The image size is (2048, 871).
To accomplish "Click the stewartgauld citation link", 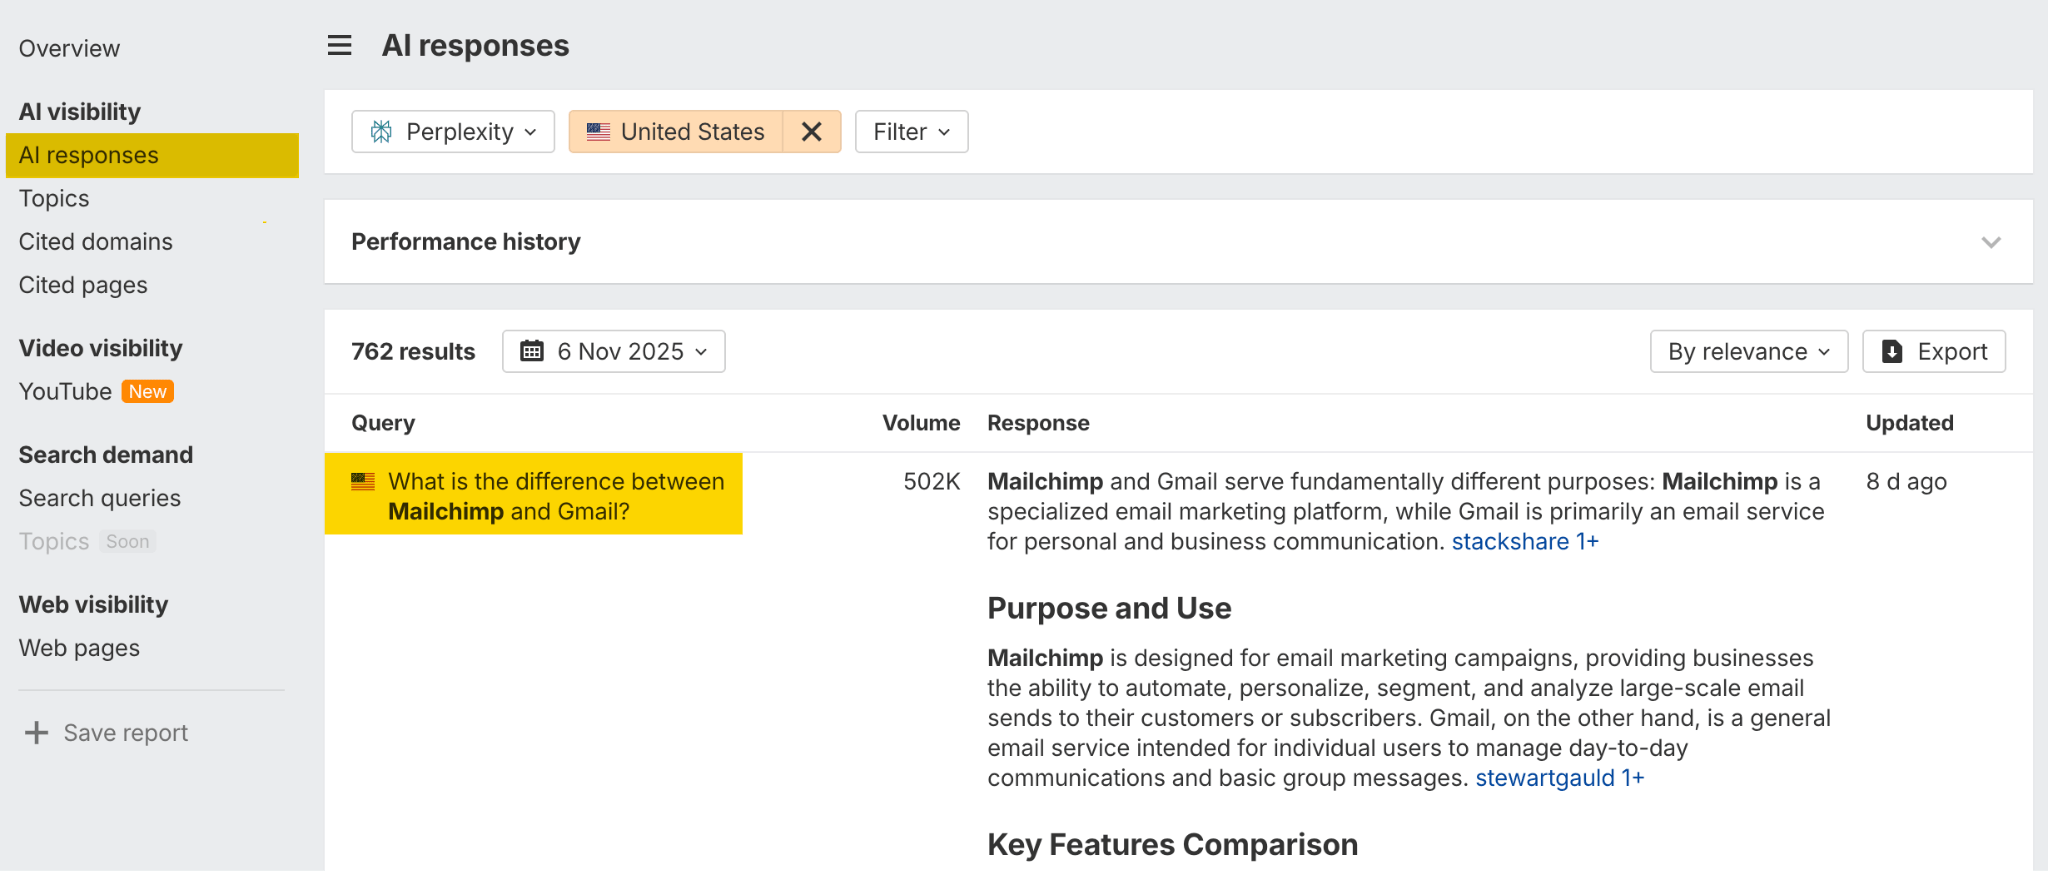I will 1545,778.
